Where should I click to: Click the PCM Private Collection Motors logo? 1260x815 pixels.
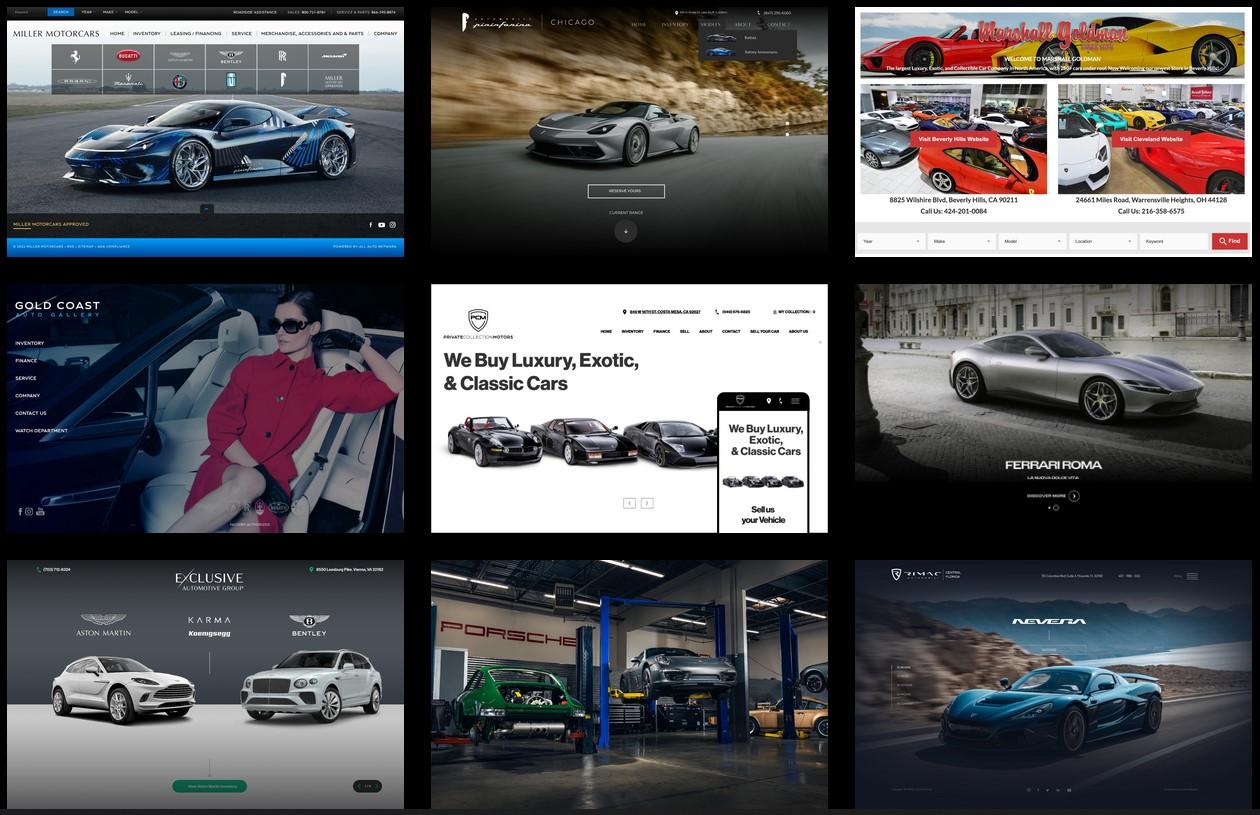tap(478, 325)
